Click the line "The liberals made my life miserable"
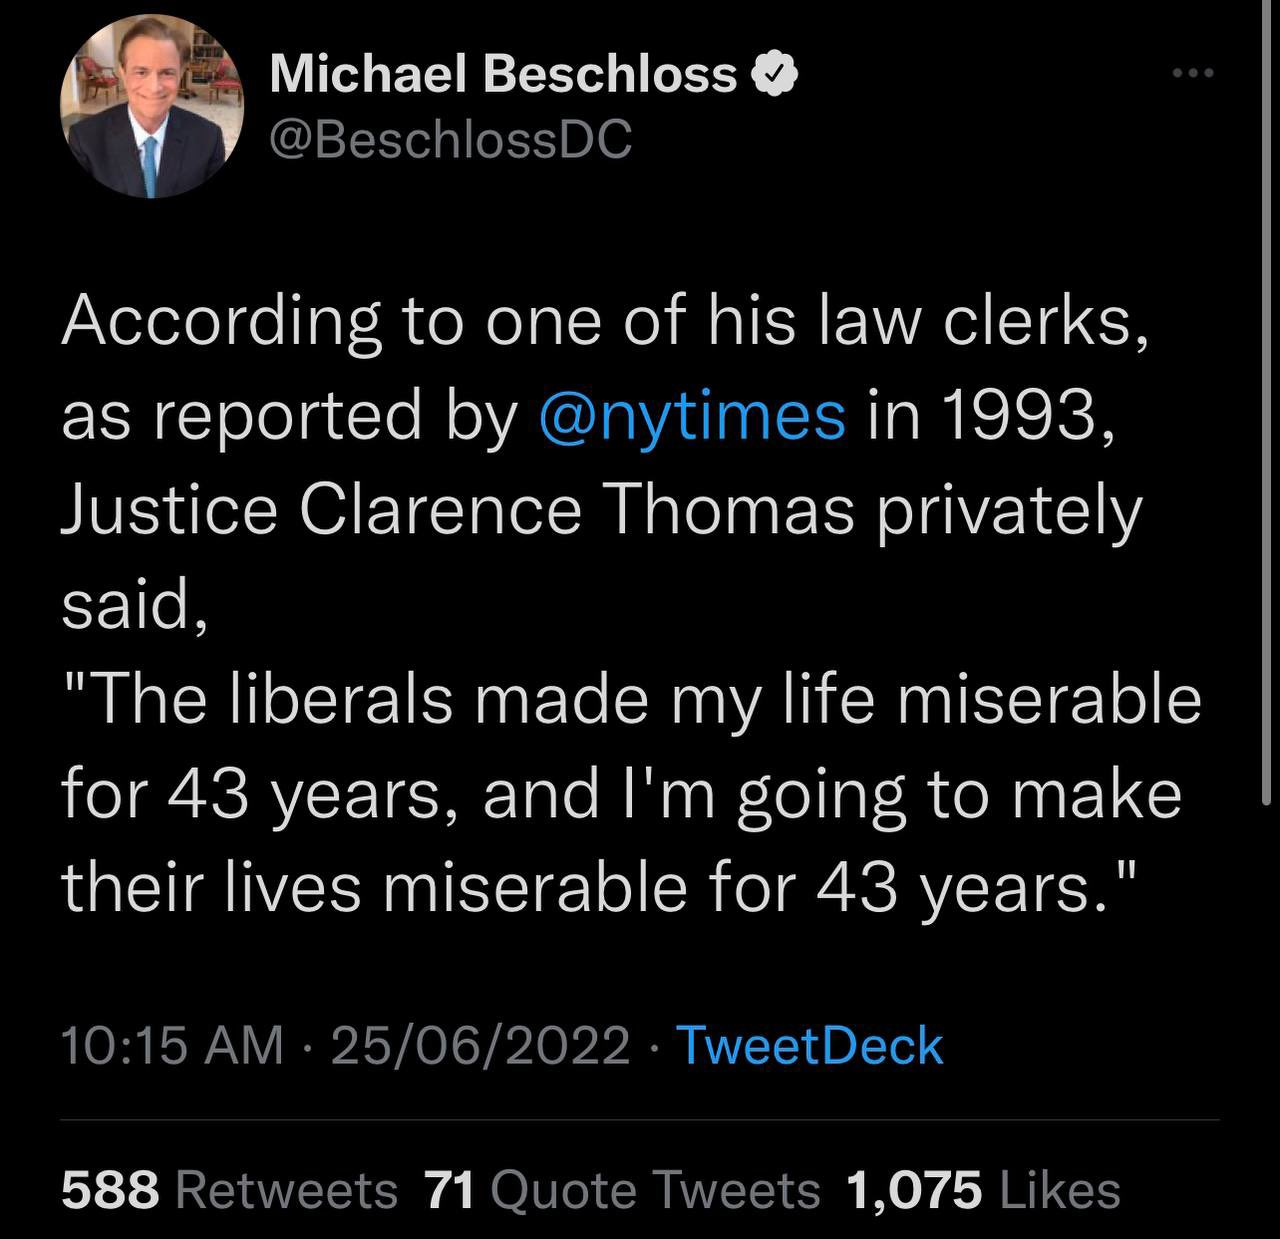Screen dimensions: 1280x1239 coord(632,699)
